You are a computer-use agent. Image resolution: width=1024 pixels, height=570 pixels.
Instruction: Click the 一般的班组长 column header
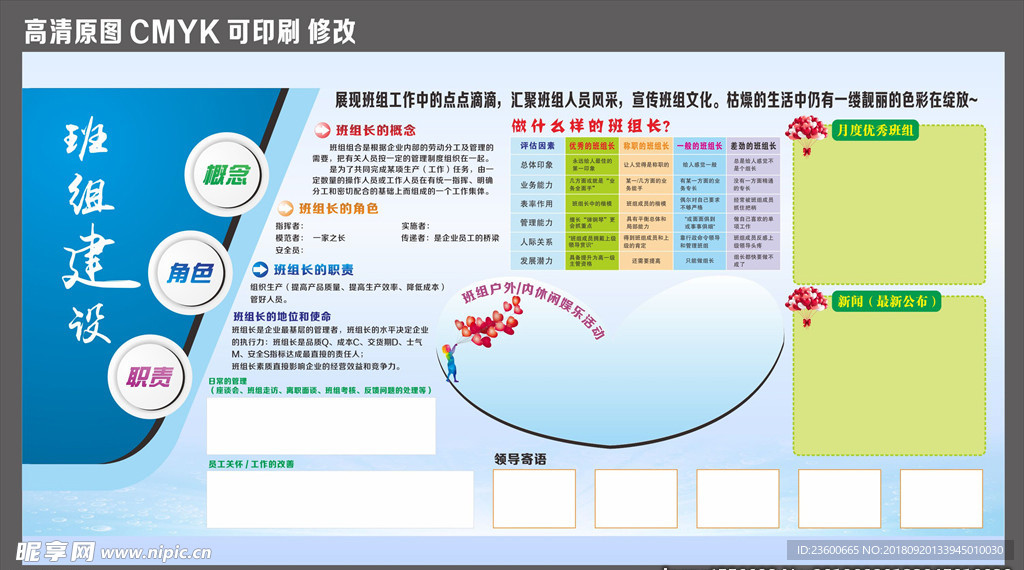point(699,146)
